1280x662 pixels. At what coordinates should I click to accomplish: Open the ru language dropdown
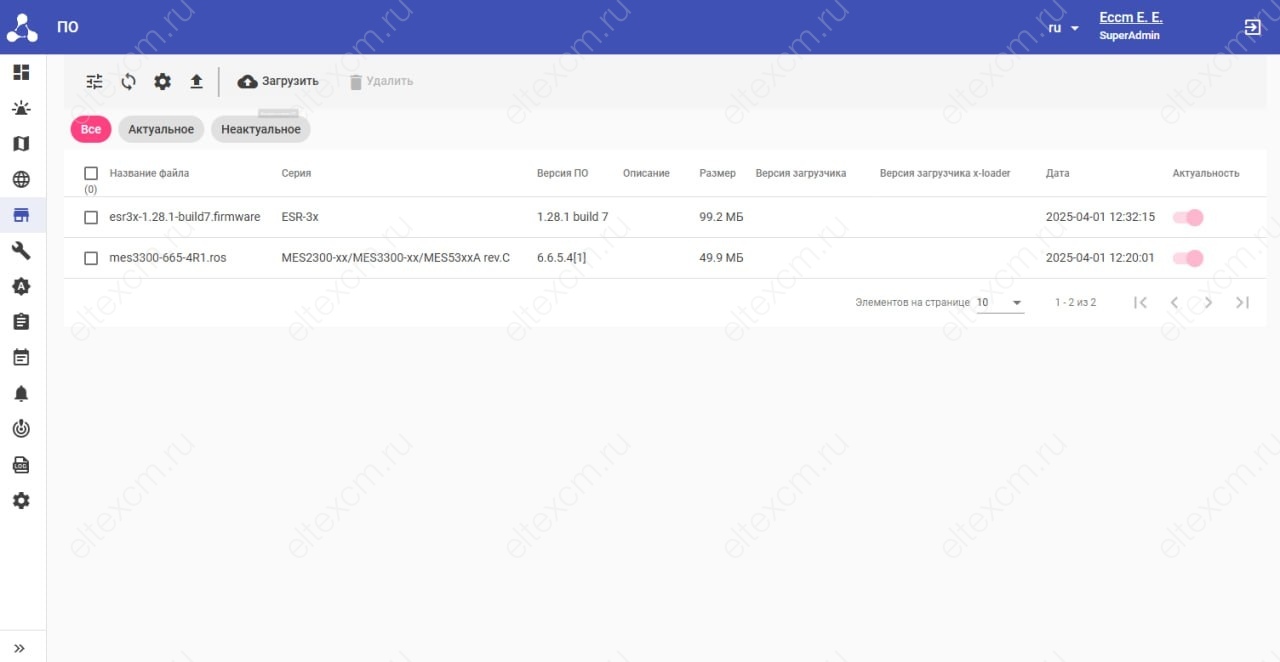coord(1064,28)
